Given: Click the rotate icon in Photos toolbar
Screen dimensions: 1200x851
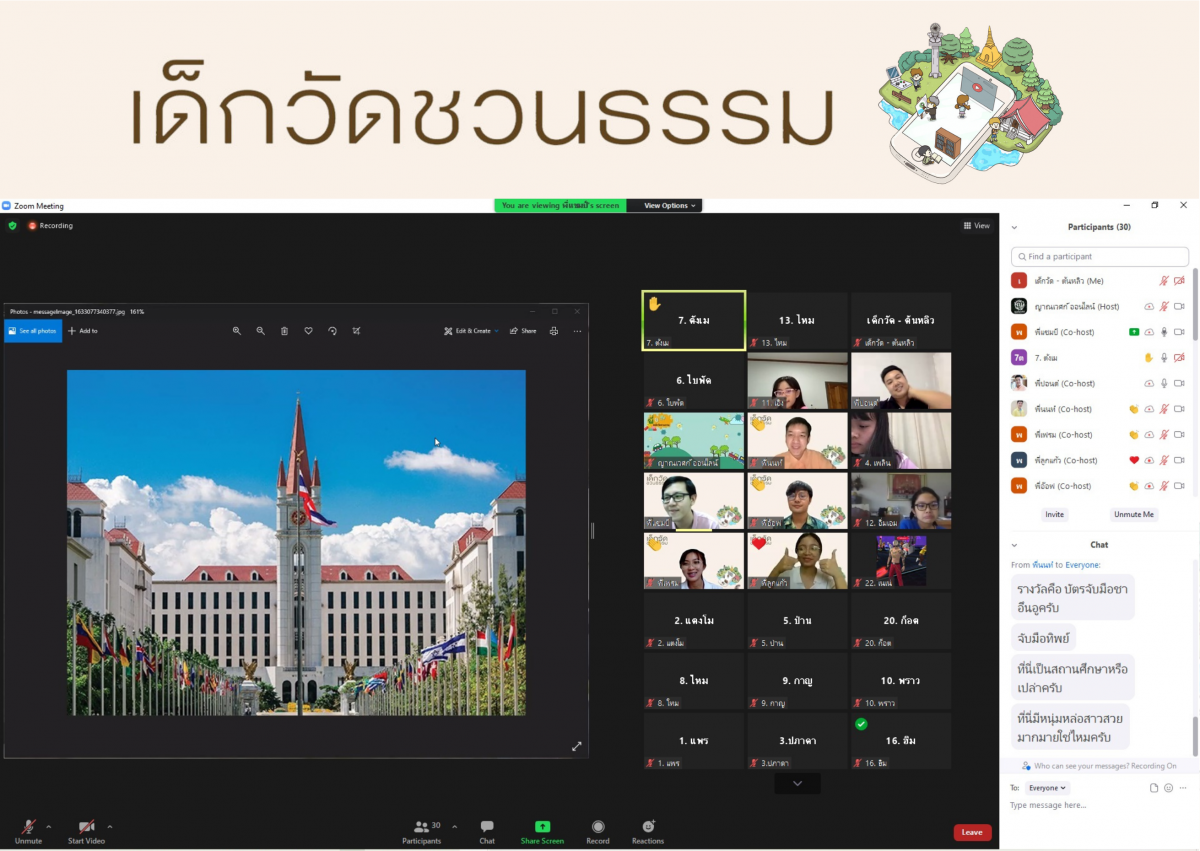Looking at the screenshot, I should tap(332, 331).
